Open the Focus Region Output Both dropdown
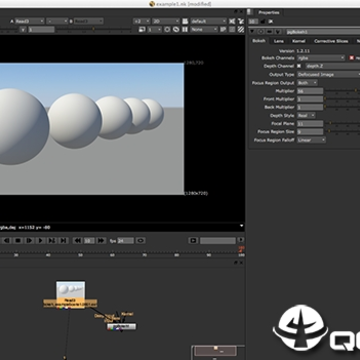 point(307,82)
